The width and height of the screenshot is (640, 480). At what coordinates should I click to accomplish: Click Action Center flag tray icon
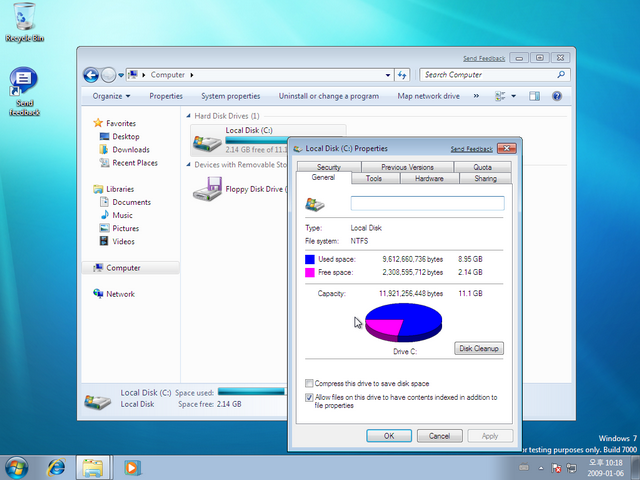pos(556,468)
